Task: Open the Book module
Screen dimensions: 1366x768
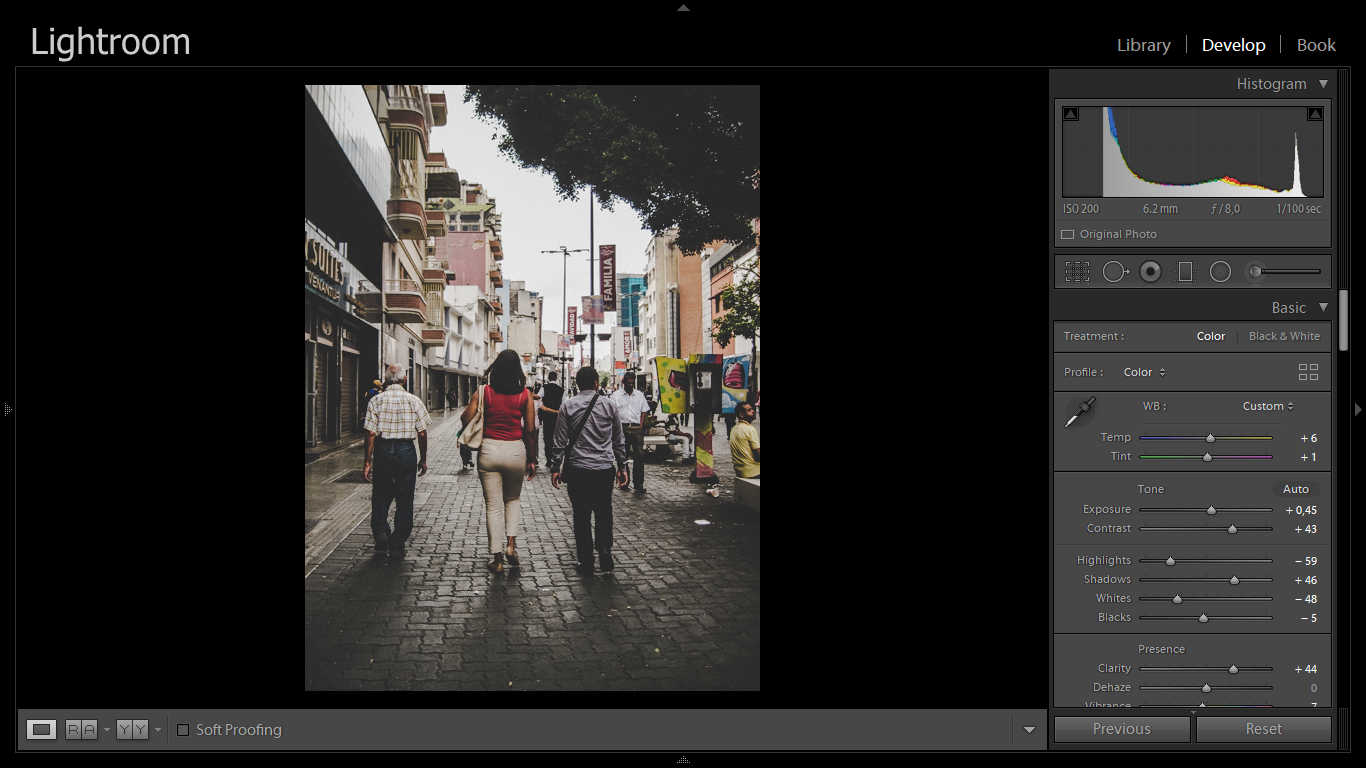Action: pyautogui.click(x=1316, y=45)
